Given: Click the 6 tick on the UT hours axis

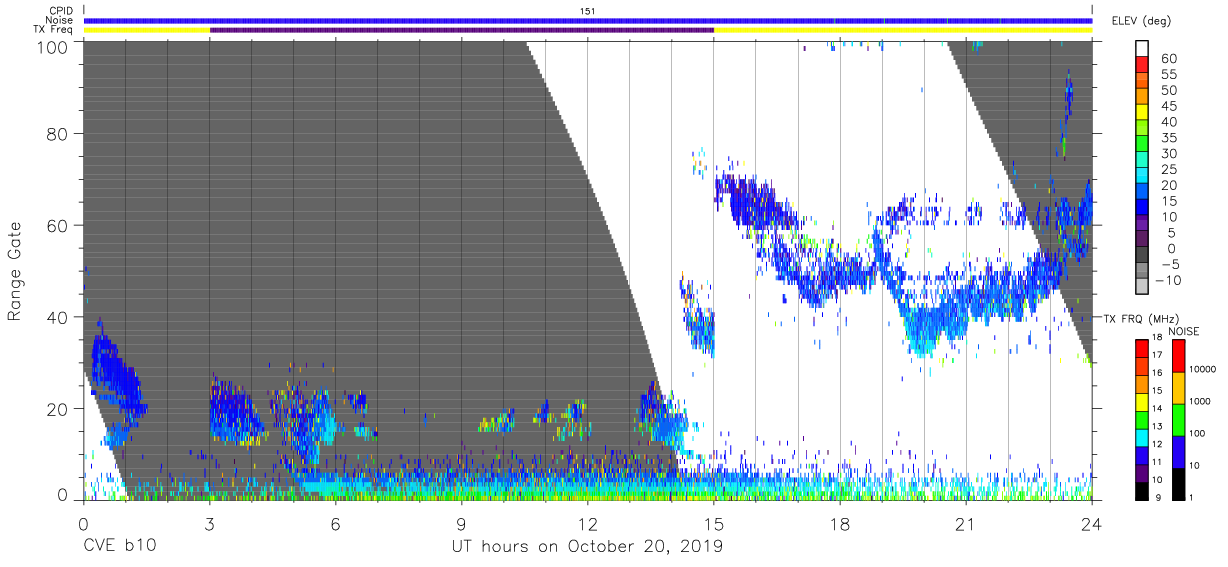Looking at the screenshot, I should click(x=336, y=523).
